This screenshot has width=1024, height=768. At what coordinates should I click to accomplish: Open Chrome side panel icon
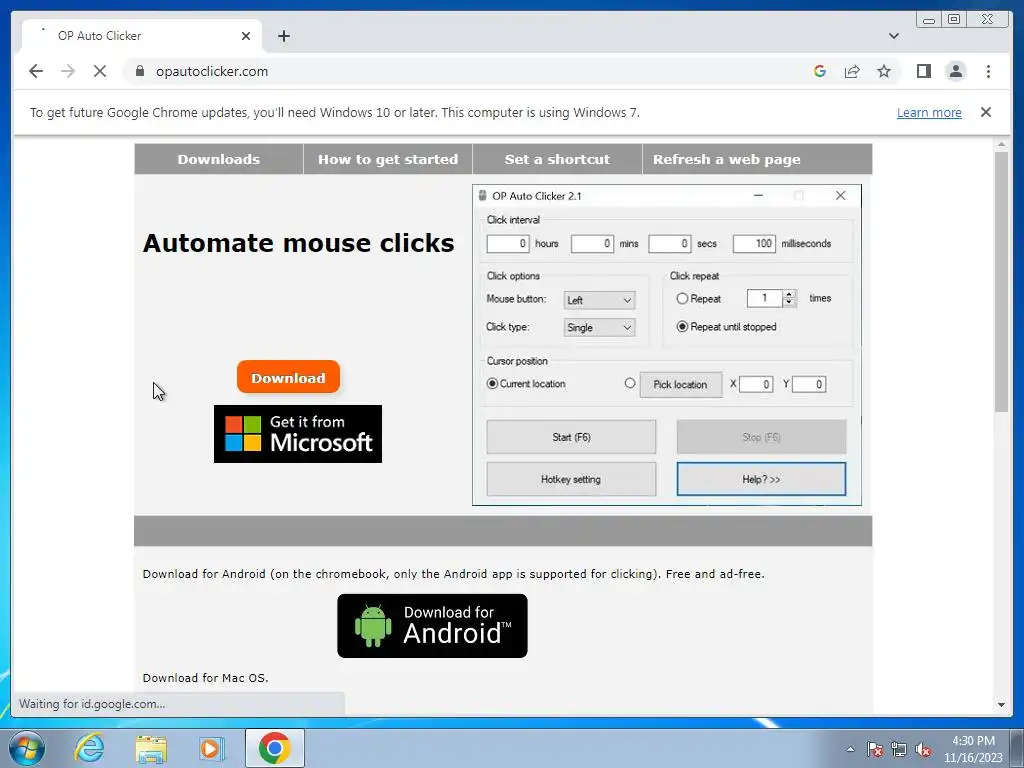point(923,71)
